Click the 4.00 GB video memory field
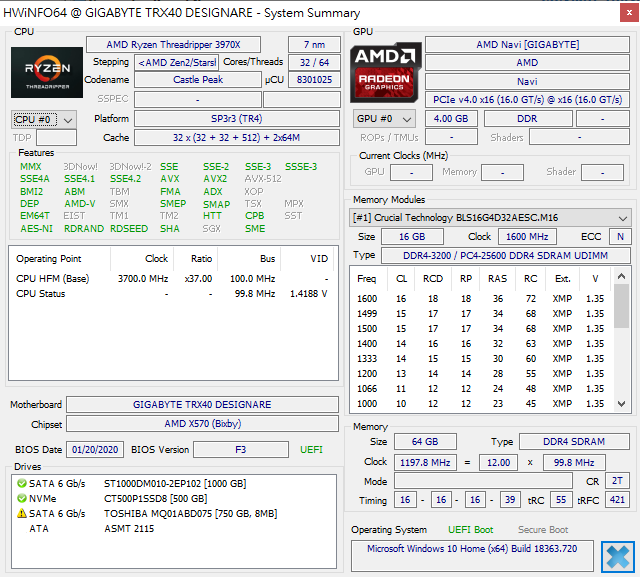This screenshot has width=640, height=577. pyautogui.click(x=451, y=119)
